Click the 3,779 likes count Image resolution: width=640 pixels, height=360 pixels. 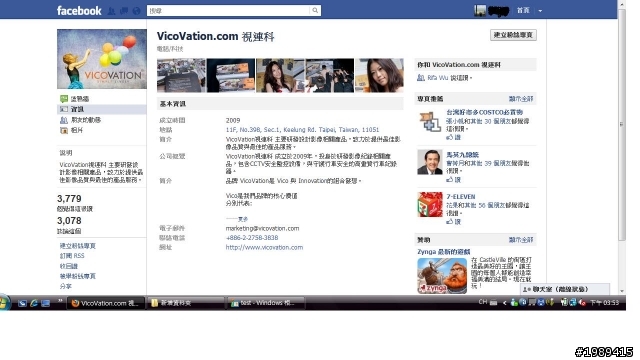click(69, 199)
